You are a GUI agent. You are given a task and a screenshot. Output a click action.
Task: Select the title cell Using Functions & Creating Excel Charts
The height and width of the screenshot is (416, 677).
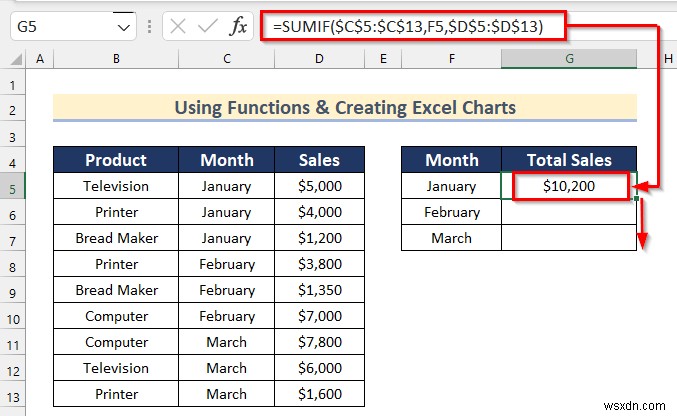(x=345, y=108)
